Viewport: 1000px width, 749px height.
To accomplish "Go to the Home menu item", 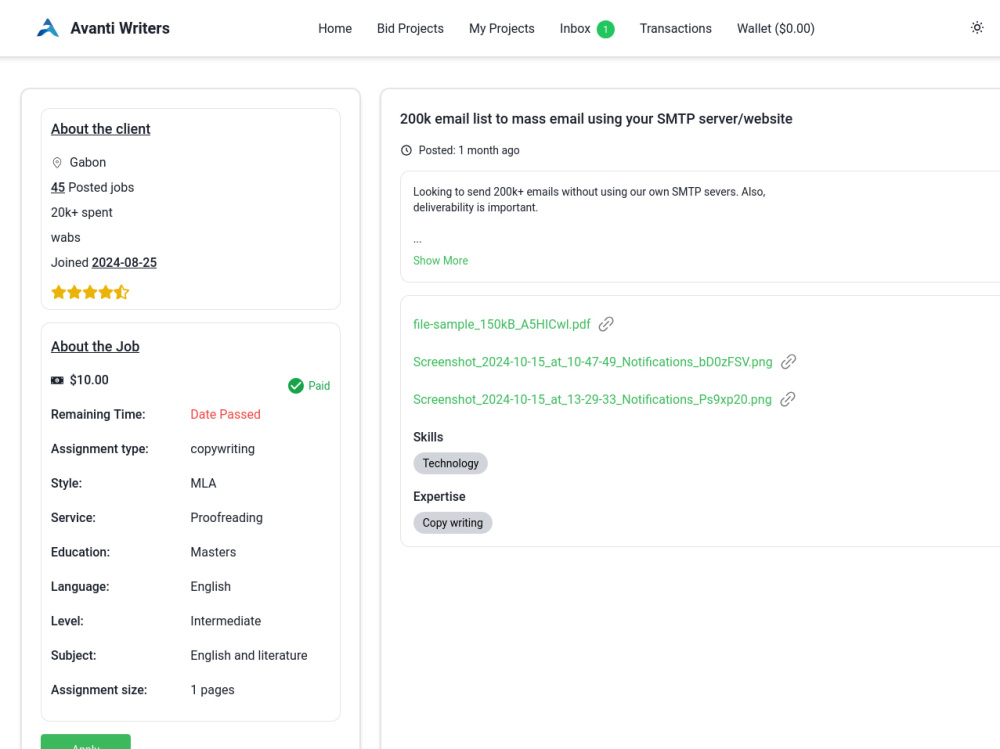I will tap(335, 29).
